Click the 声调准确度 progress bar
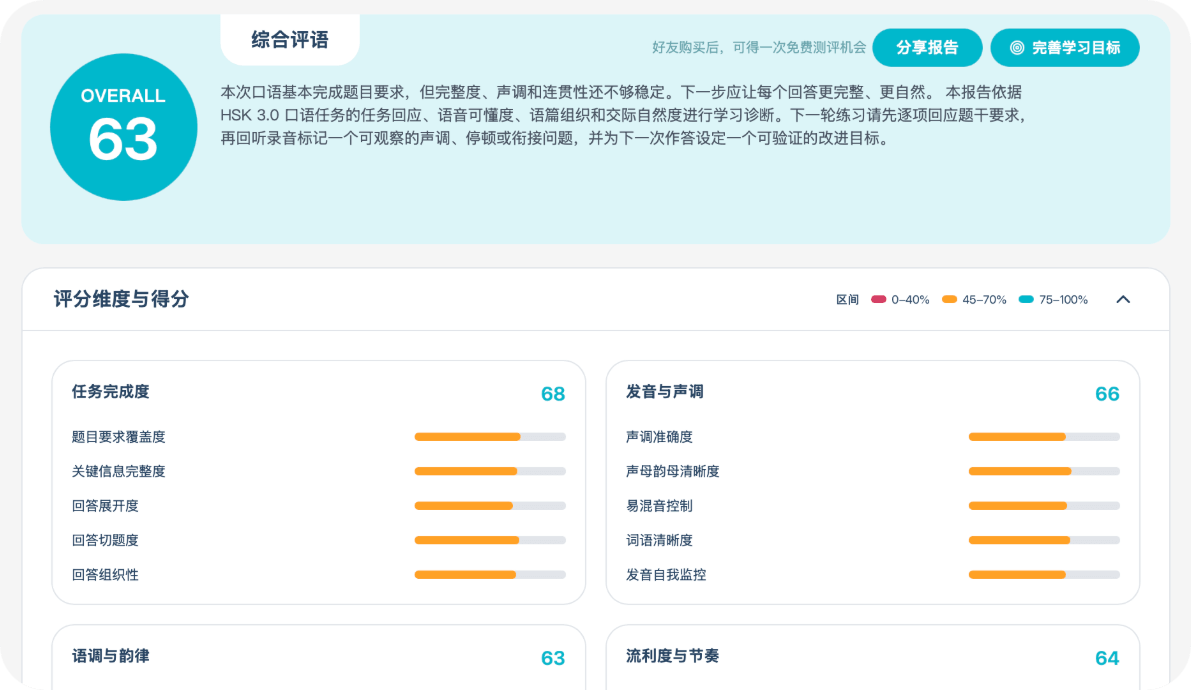1191x690 pixels. point(1044,437)
